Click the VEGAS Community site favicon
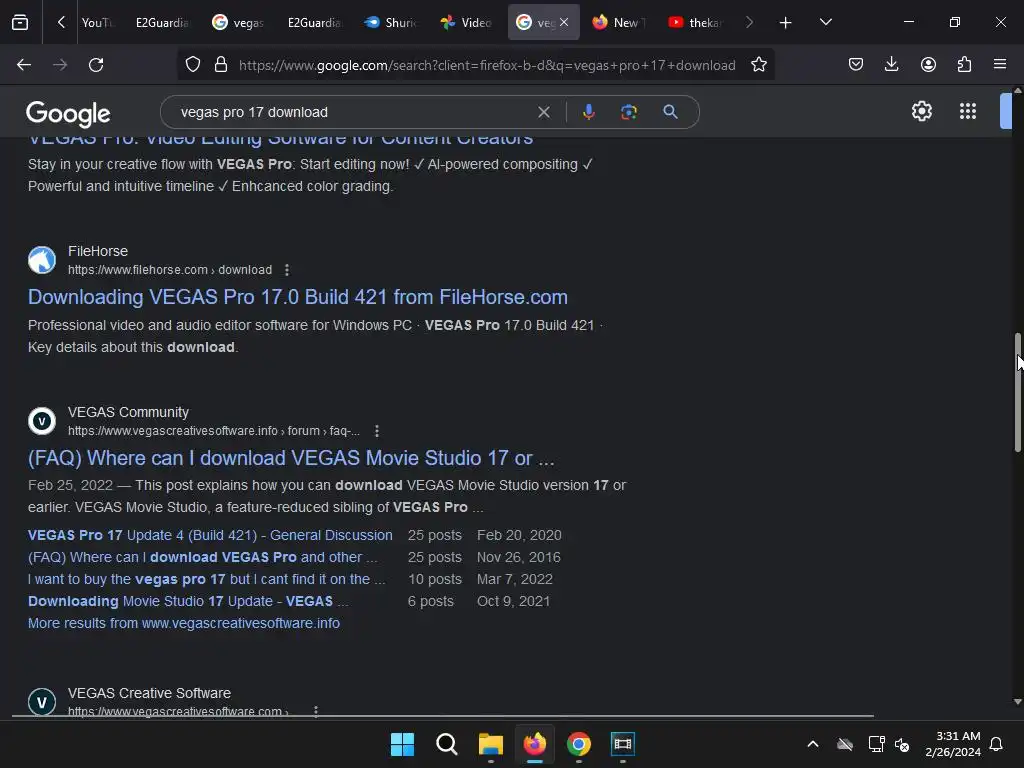Viewport: 1024px width, 768px height. click(42, 421)
